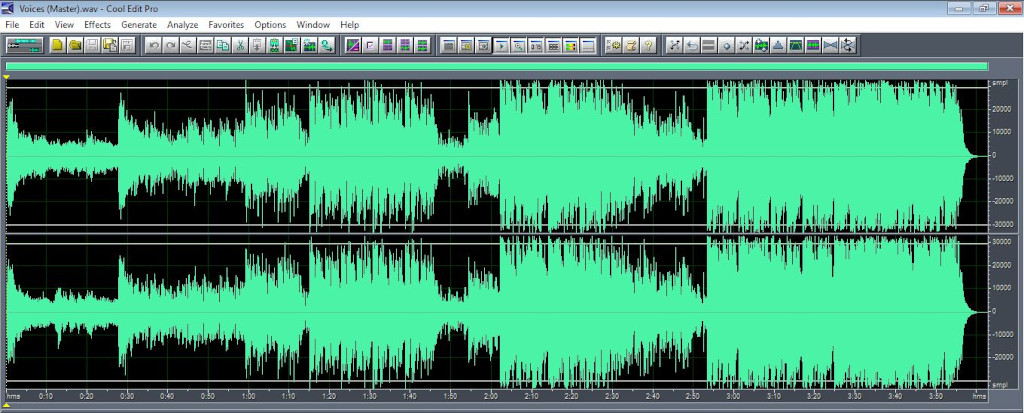Open the Options menu
This screenshot has width=1024, height=413.
point(270,25)
